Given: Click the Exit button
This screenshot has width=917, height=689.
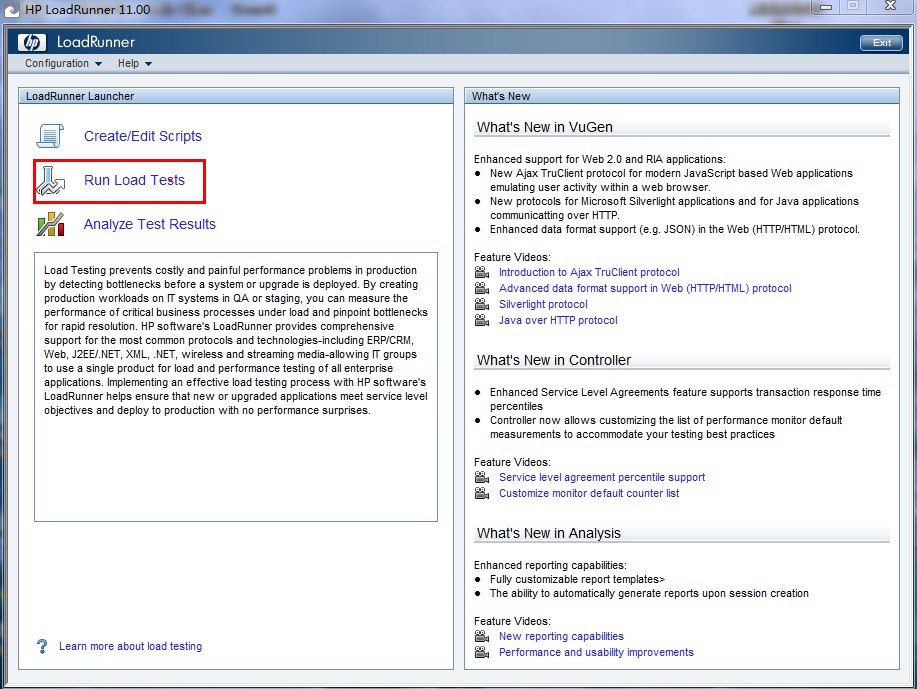Looking at the screenshot, I should (881, 43).
